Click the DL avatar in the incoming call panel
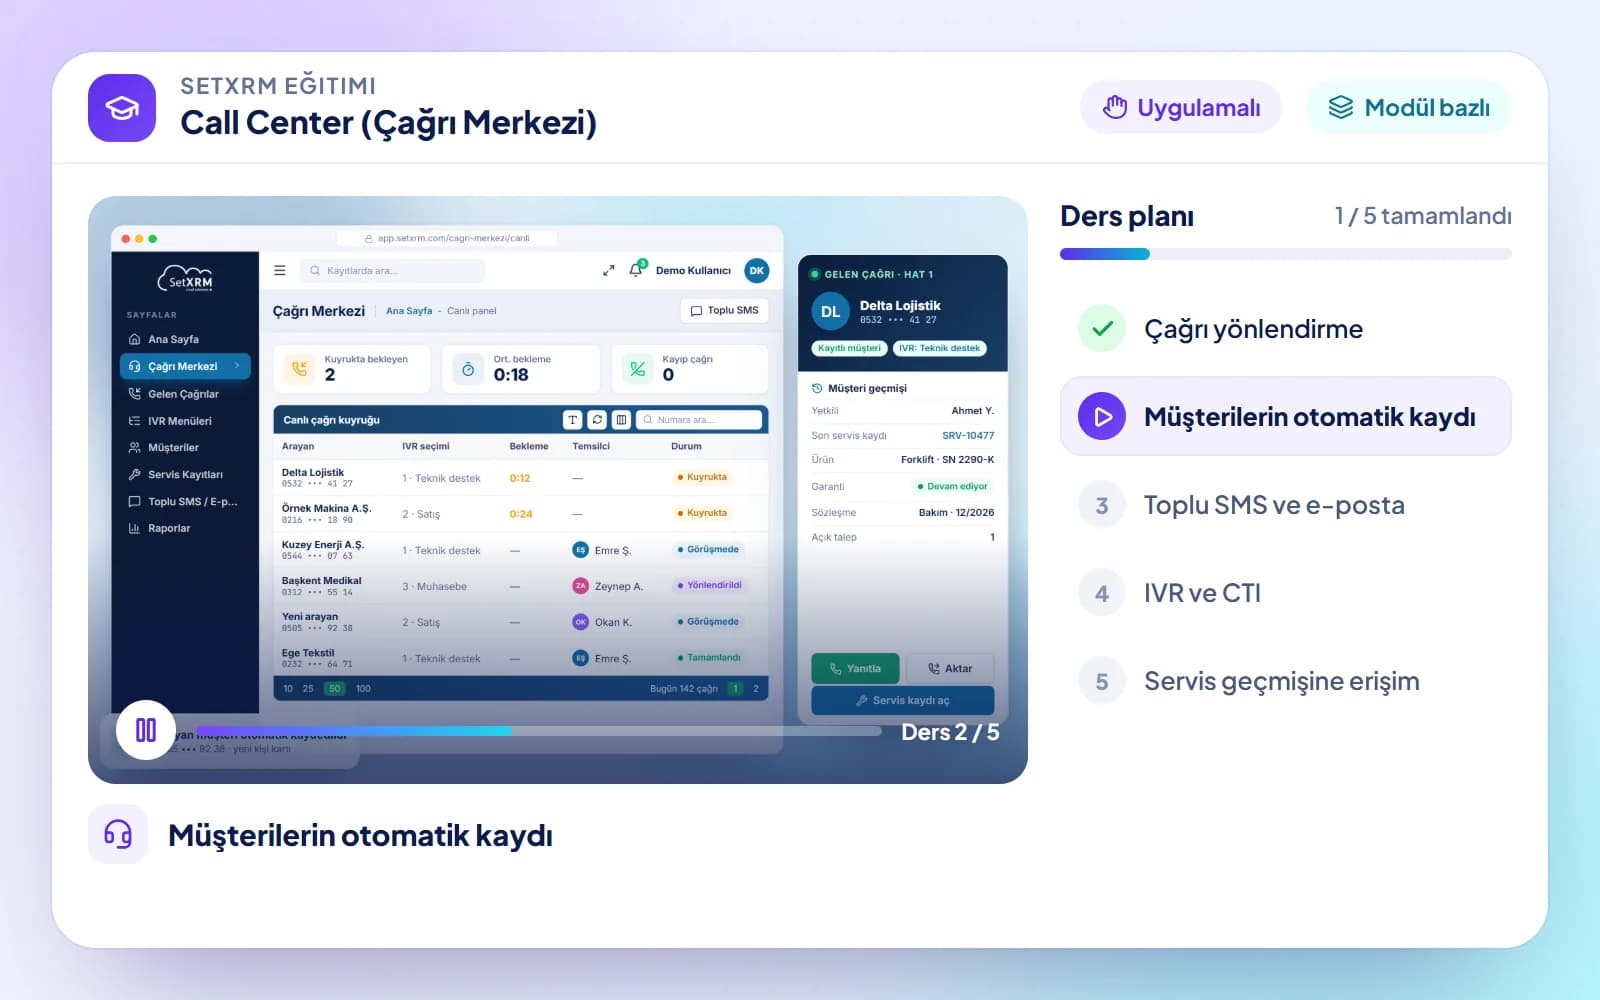Image resolution: width=1600 pixels, height=1000 pixels. pos(831,311)
